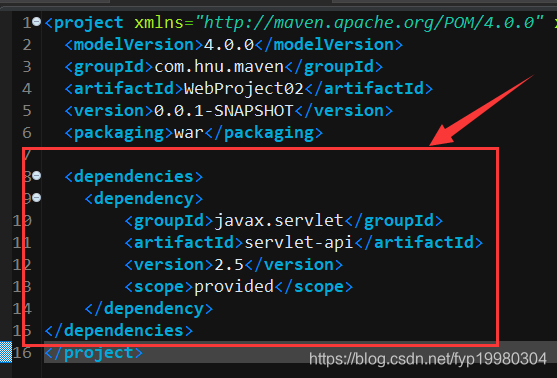Click artifactId value WebProject02
This screenshot has width=557, height=378.
pyautogui.click(x=244, y=89)
